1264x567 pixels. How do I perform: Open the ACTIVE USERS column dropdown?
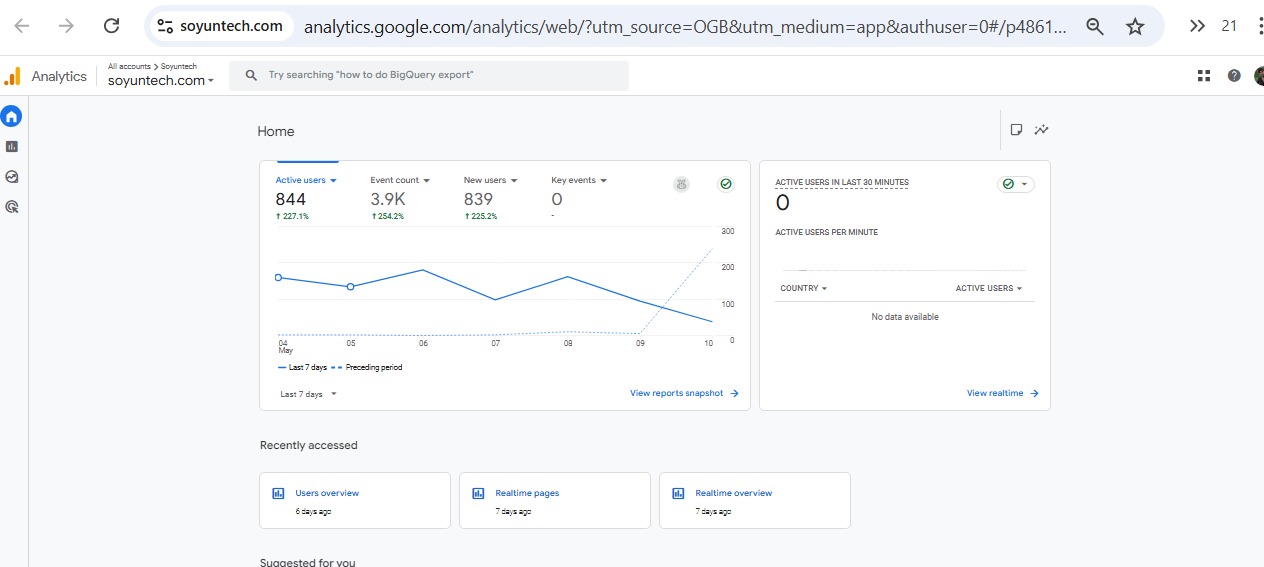(989, 288)
